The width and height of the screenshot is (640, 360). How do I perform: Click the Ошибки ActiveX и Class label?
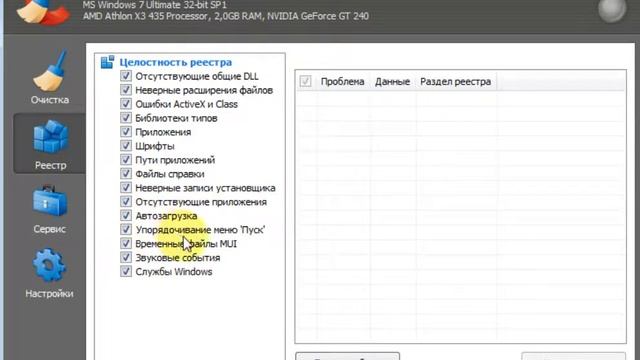(x=187, y=104)
